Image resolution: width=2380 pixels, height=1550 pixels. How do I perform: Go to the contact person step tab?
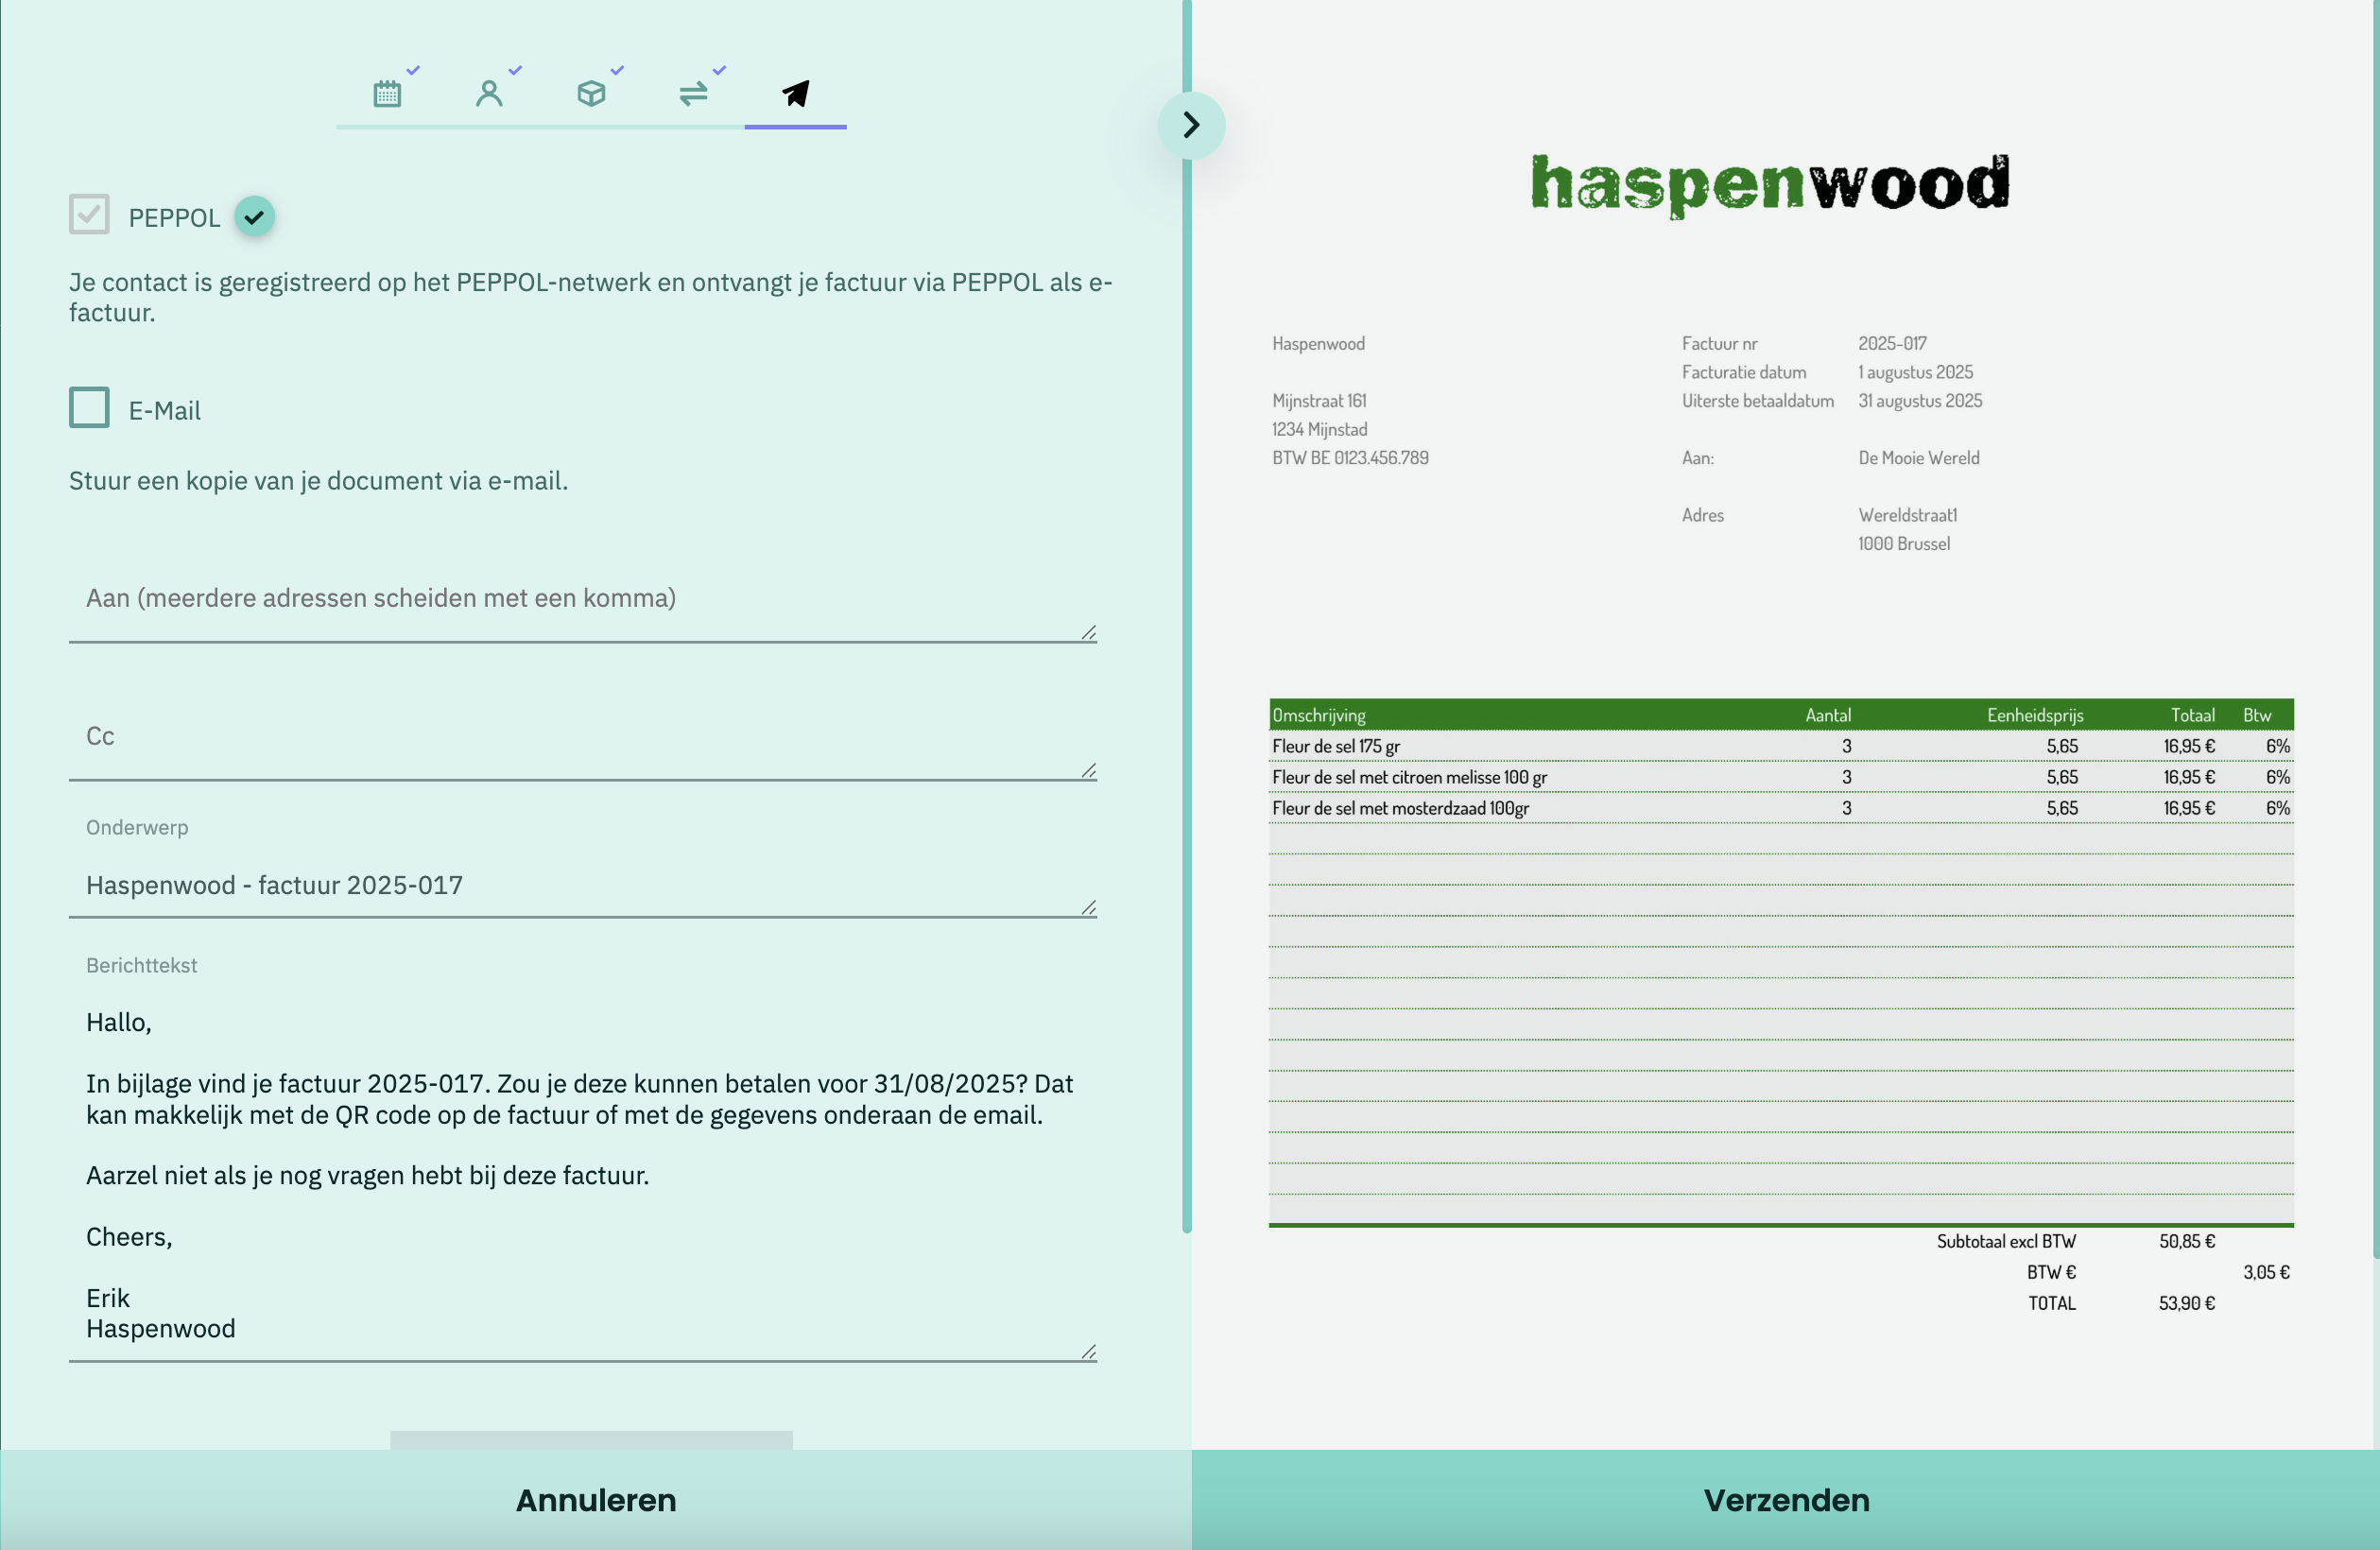click(489, 94)
